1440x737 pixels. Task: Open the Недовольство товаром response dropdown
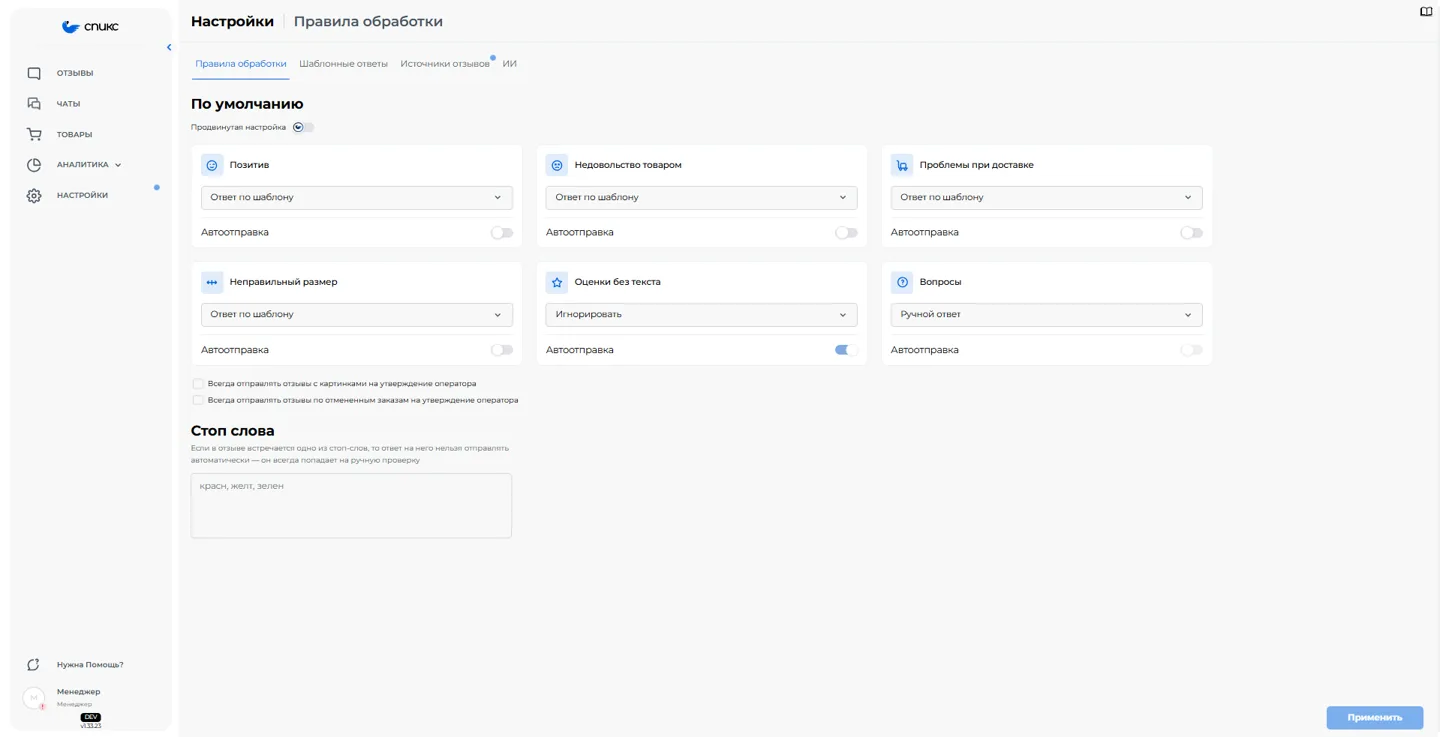701,197
